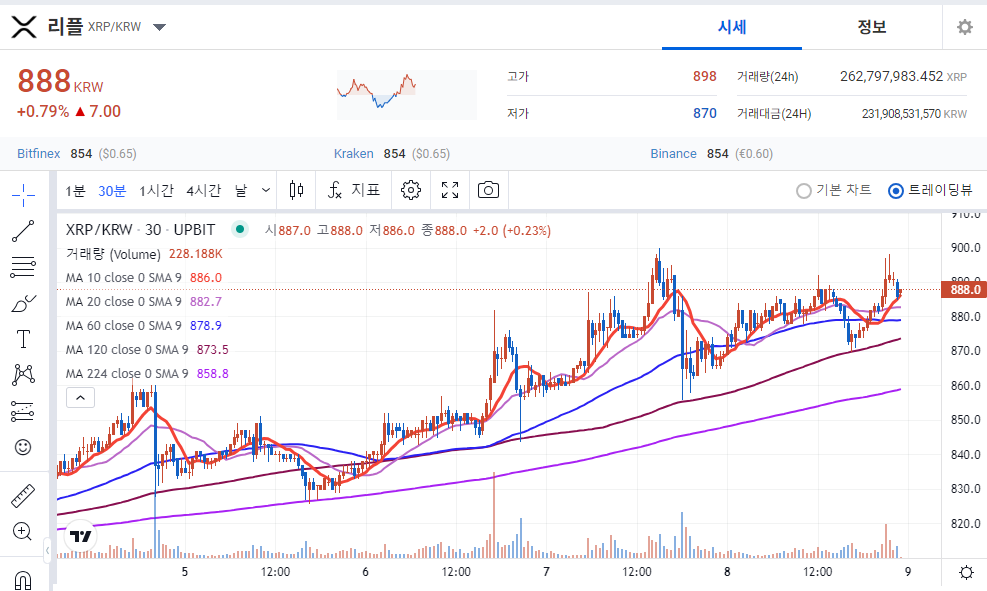
Task: Select the ruler measure tool
Action: coord(23,496)
